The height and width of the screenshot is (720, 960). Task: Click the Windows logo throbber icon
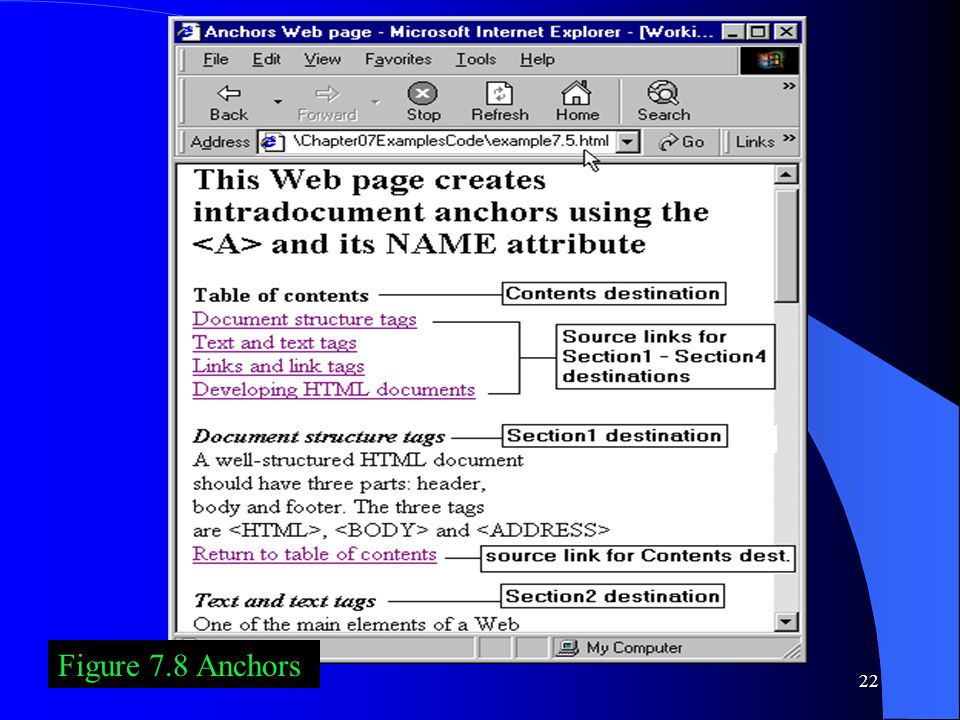pyautogui.click(x=769, y=60)
